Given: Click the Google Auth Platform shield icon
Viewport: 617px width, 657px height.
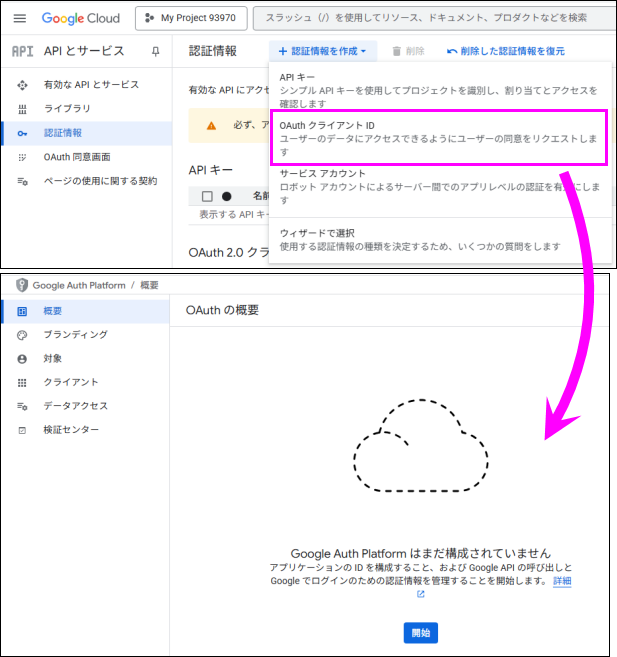Looking at the screenshot, I should click(x=22, y=285).
